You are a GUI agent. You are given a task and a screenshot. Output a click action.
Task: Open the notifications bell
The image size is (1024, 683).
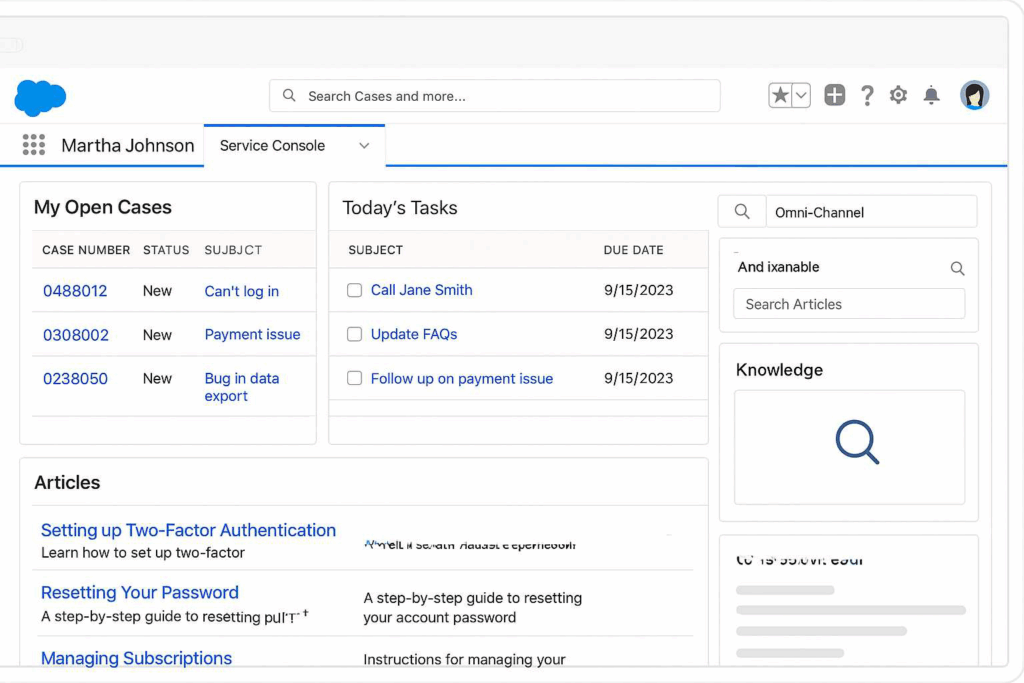click(x=931, y=95)
